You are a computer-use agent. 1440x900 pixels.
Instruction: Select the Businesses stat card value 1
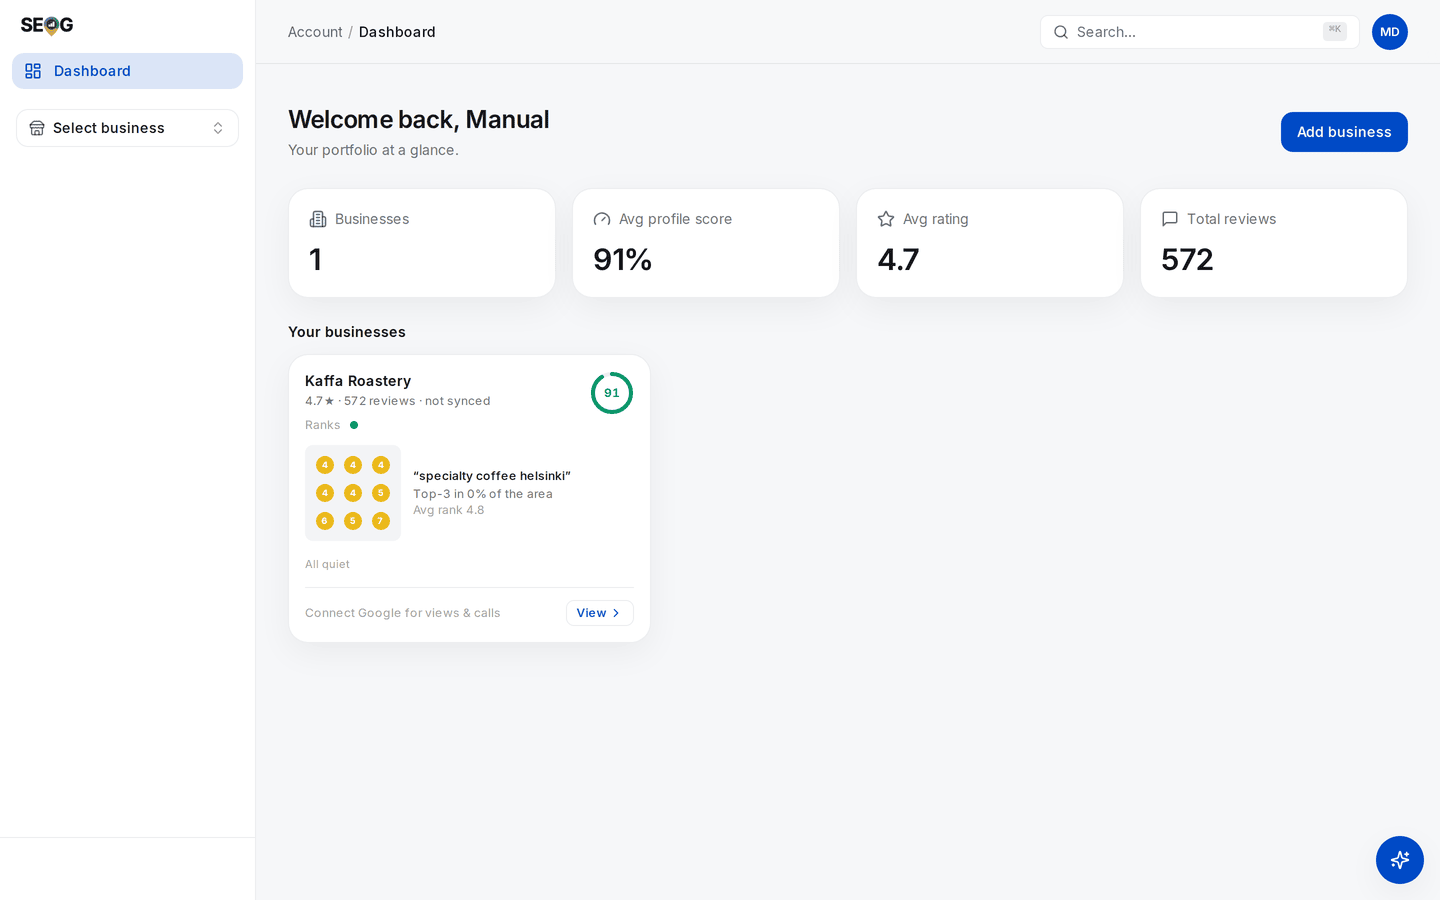click(x=315, y=260)
